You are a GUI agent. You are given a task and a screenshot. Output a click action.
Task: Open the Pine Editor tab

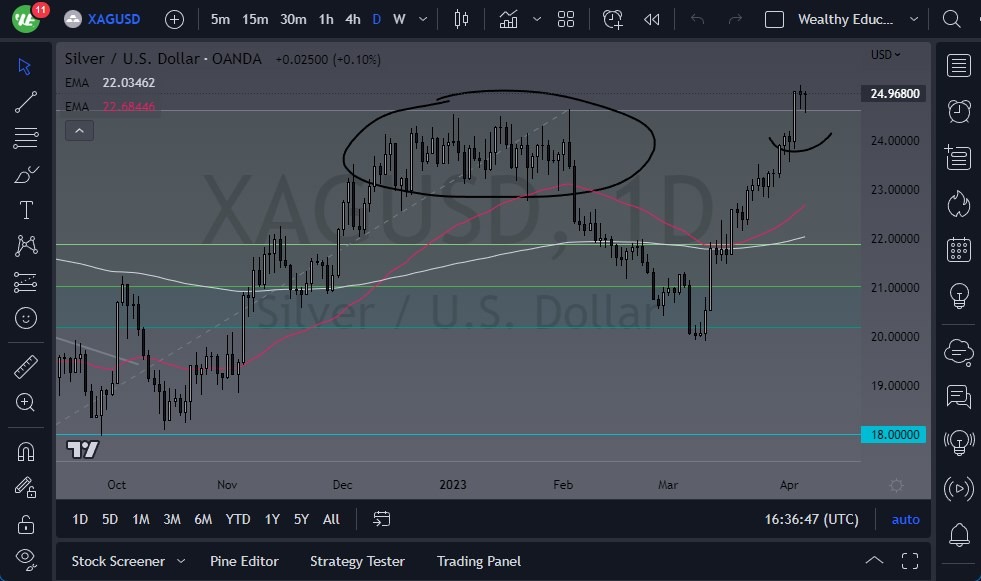pyautogui.click(x=244, y=561)
